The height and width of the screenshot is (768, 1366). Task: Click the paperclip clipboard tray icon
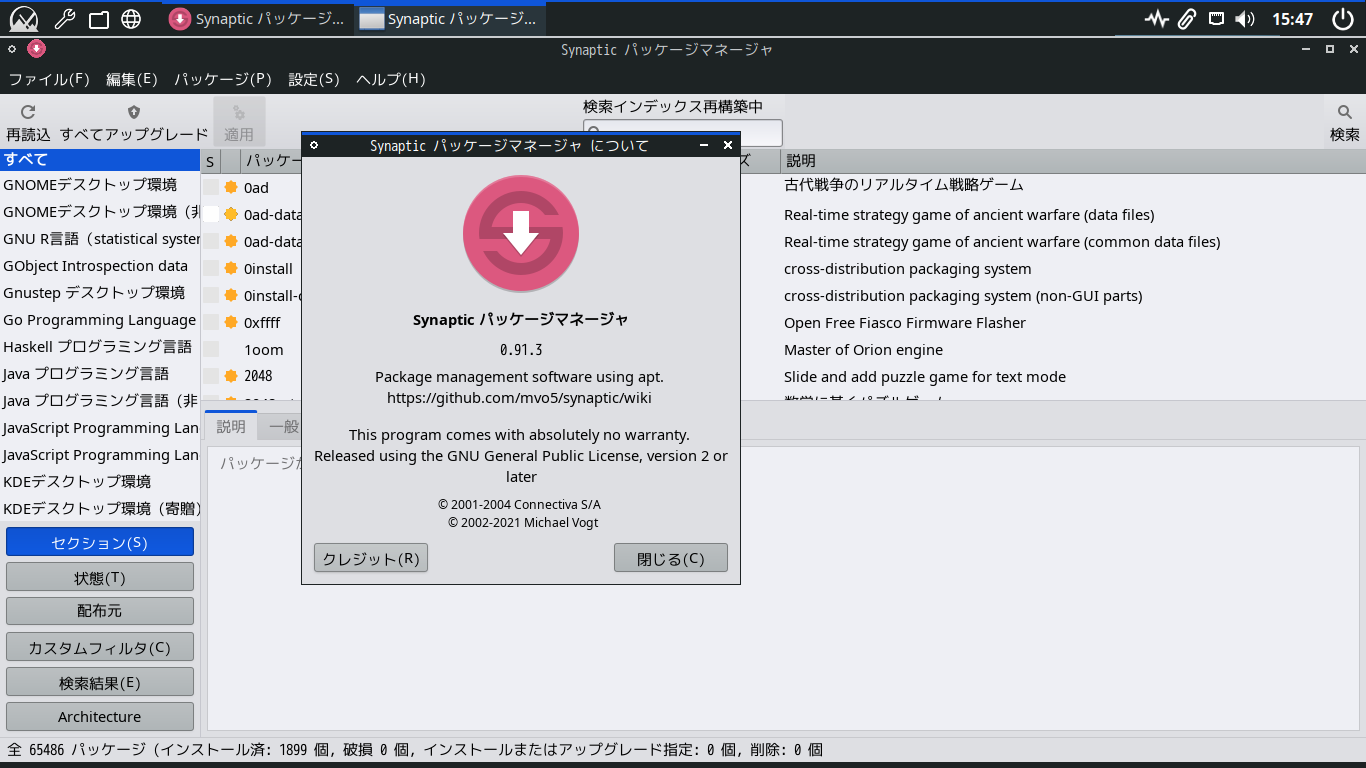click(x=1187, y=19)
